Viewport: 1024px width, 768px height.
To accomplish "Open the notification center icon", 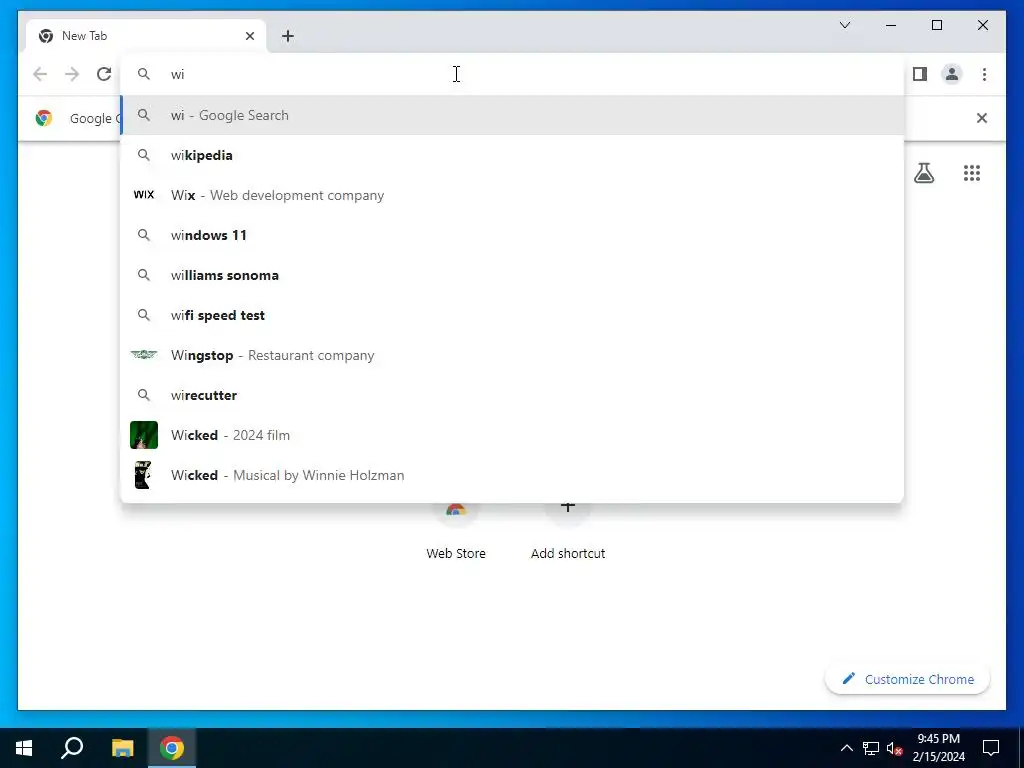I will pos(991,748).
